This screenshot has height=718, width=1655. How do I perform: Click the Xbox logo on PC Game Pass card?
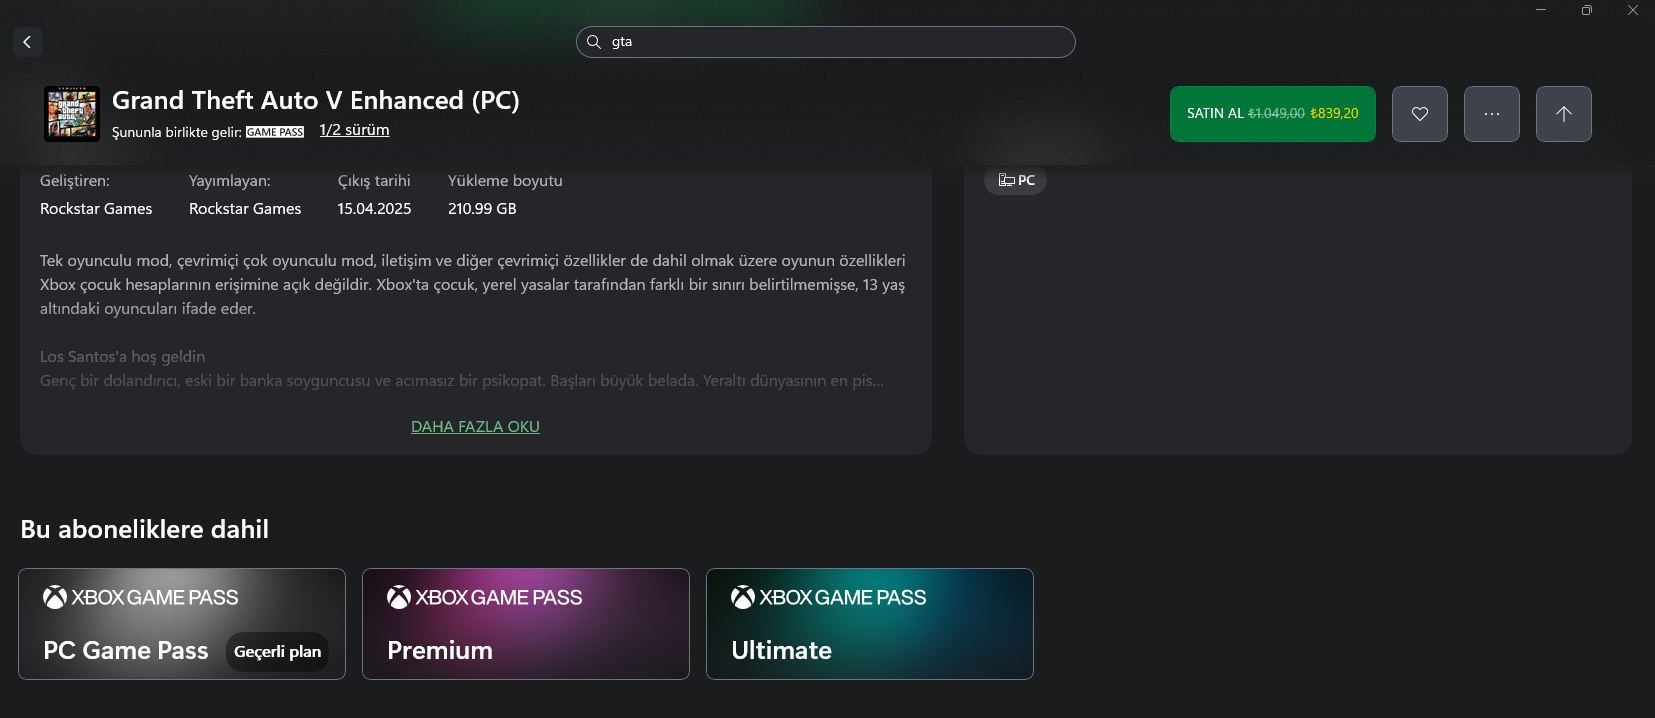(x=55, y=598)
